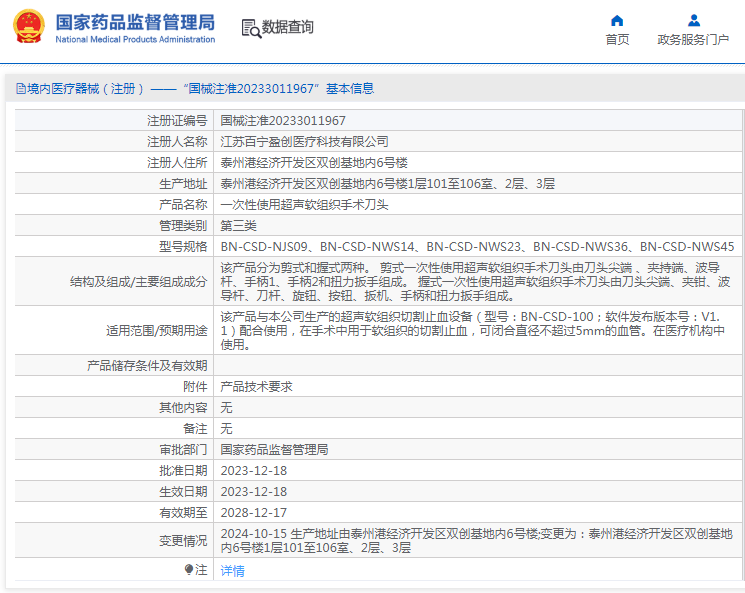
Task: Click the 生产地址 row label
Action: tap(183, 184)
